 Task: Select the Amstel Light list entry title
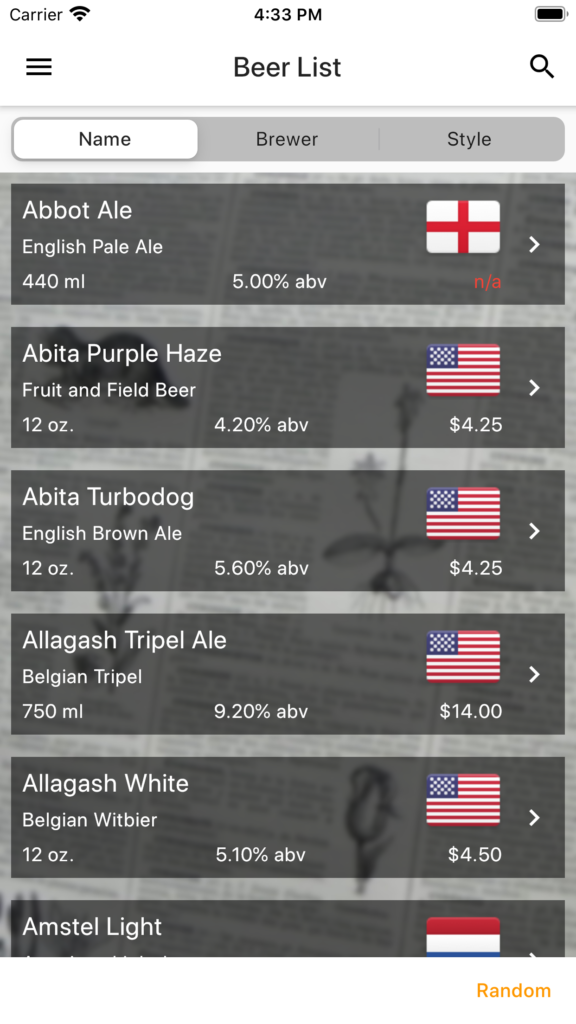92,927
